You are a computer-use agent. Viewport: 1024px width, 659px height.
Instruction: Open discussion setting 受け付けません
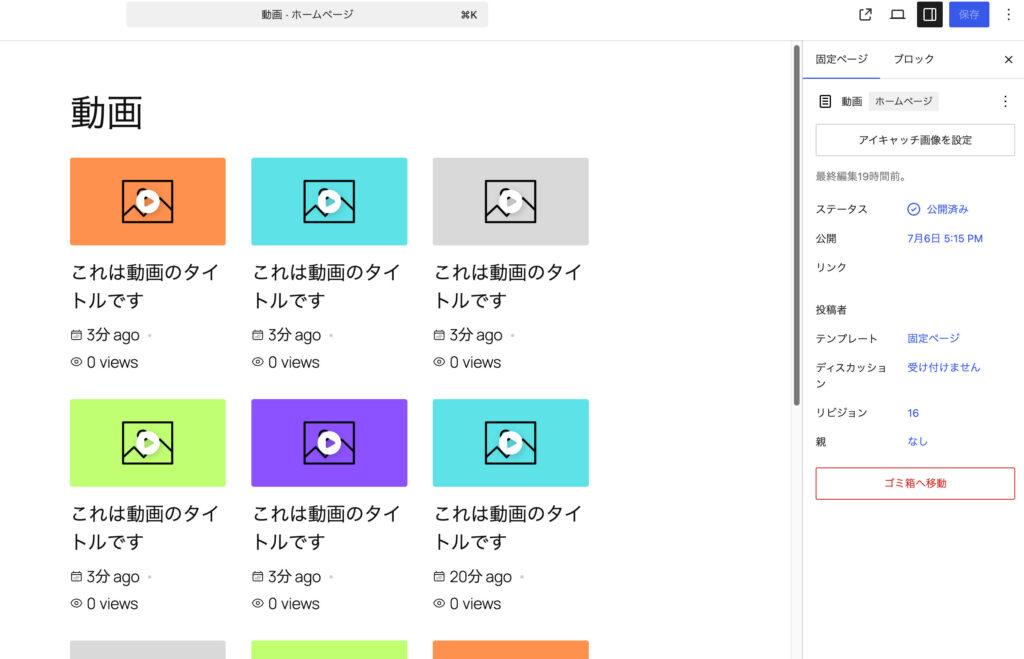click(x=944, y=367)
